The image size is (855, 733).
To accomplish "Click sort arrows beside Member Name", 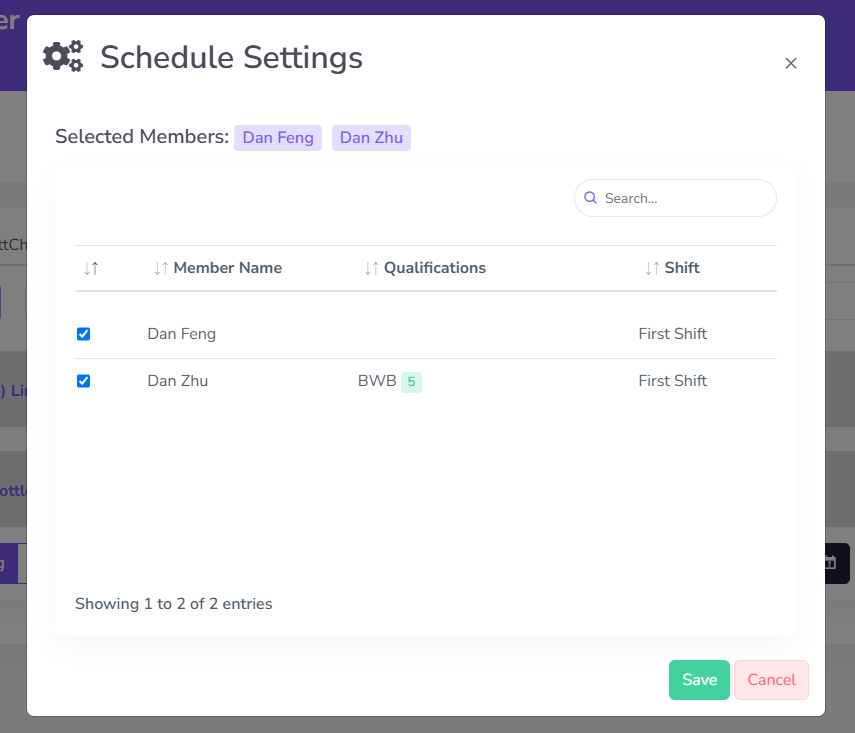I will click(161, 268).
